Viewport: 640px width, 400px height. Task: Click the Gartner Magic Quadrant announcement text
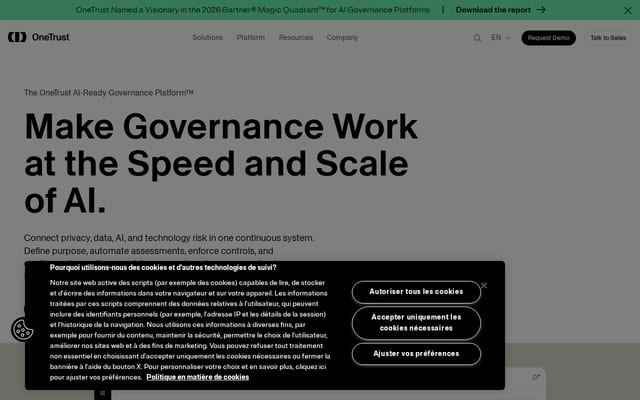click(x=253, y=10)
